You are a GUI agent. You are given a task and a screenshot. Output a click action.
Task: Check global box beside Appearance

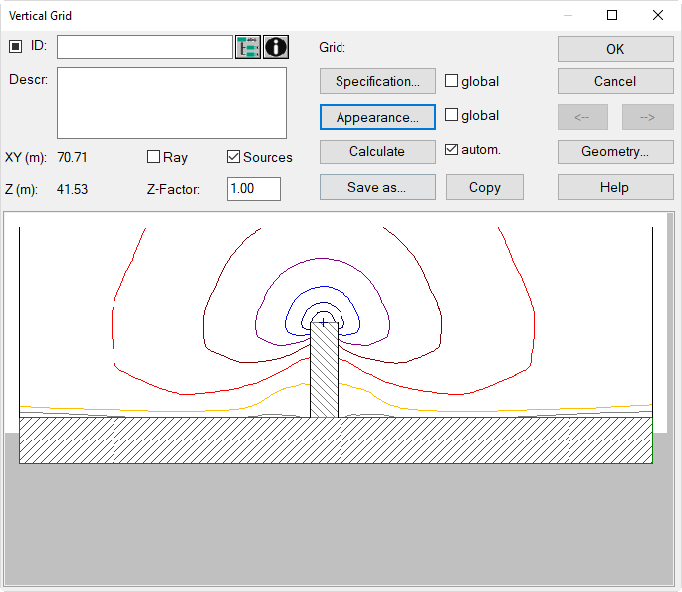(x=451, y=115)
